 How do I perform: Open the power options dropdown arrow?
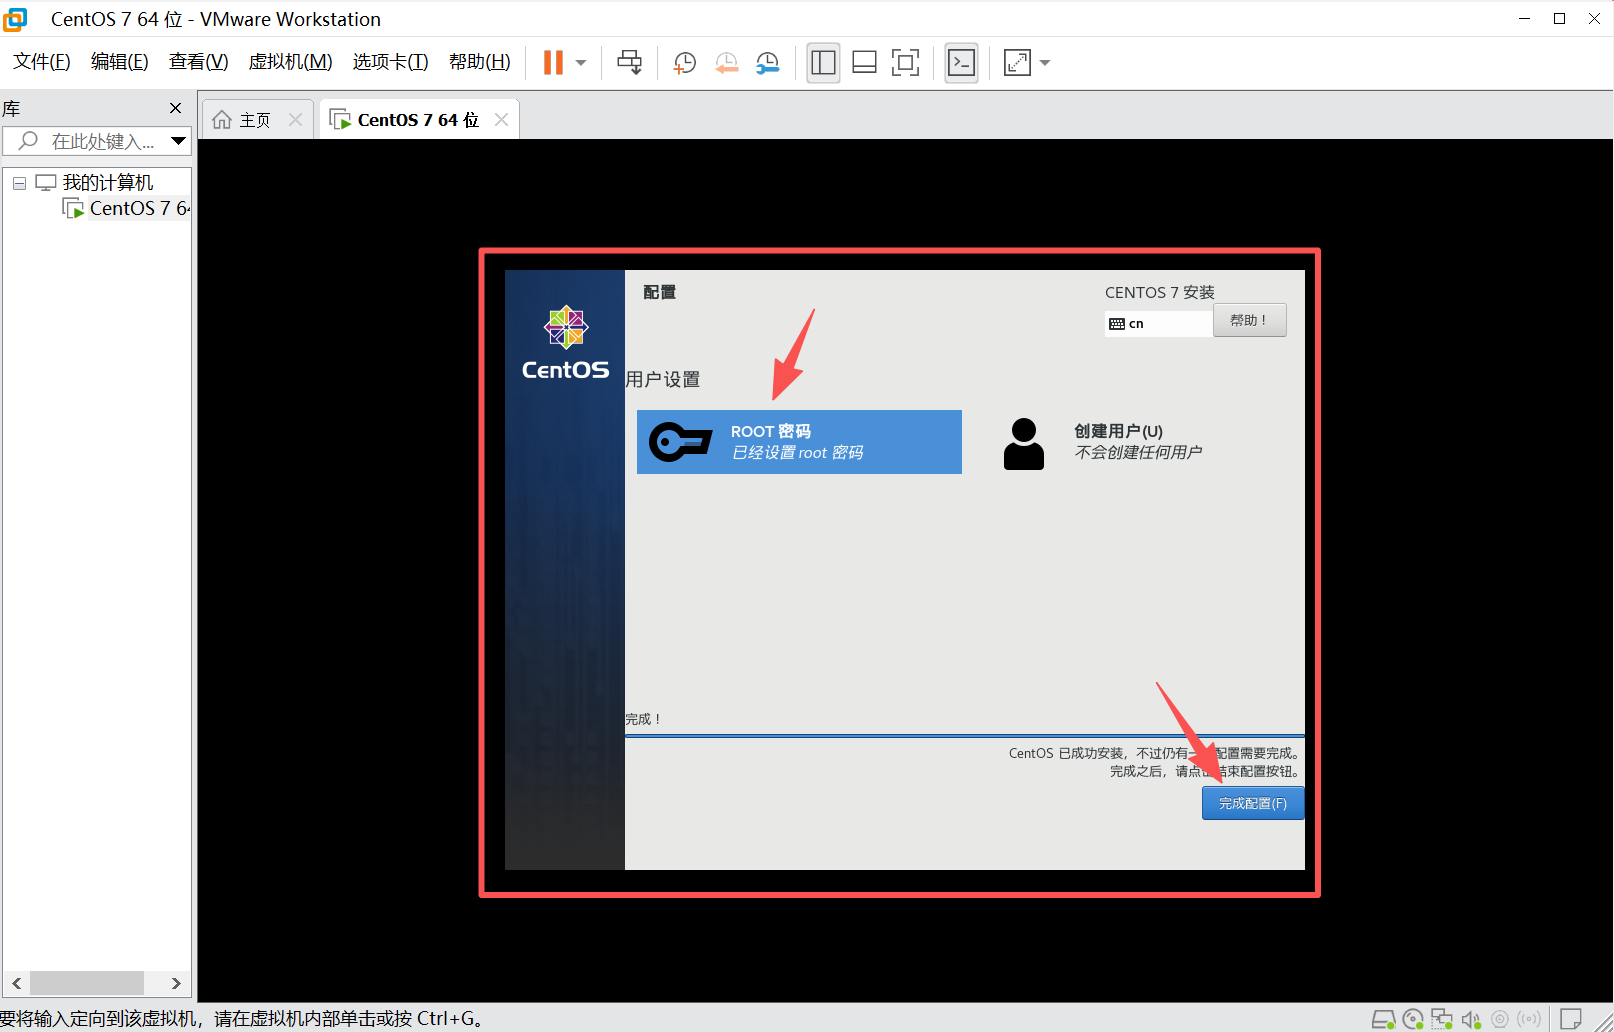coord(581,63)
